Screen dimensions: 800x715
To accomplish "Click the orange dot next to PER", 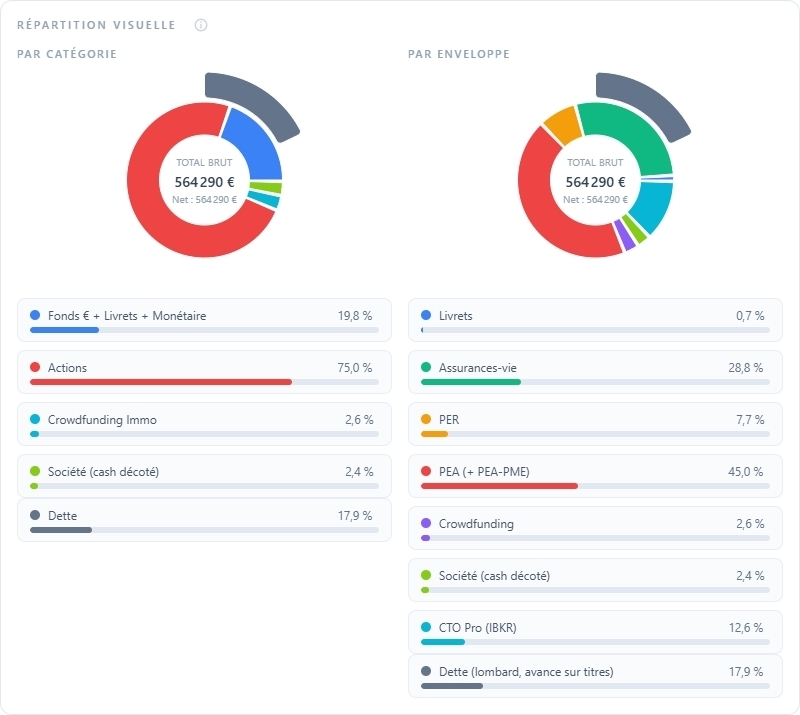I will [x=426, y=420].
